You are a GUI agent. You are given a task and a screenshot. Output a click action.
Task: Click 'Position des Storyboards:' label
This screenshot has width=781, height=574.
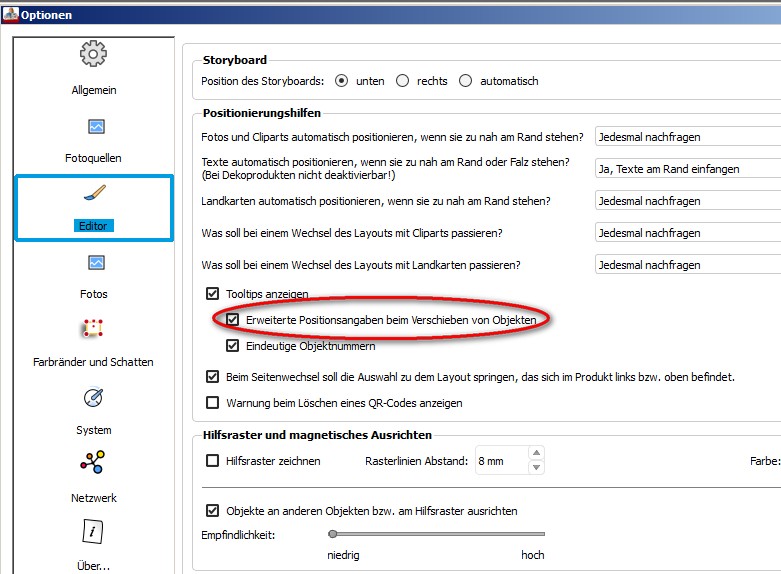(x=262, y=81)
